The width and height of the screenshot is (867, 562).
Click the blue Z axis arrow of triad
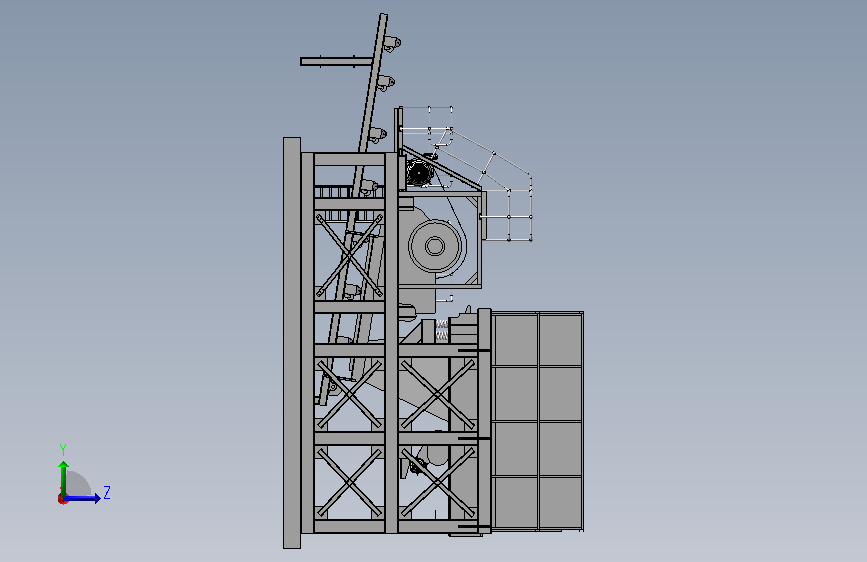pyautogui.click(x=83, y=498)
